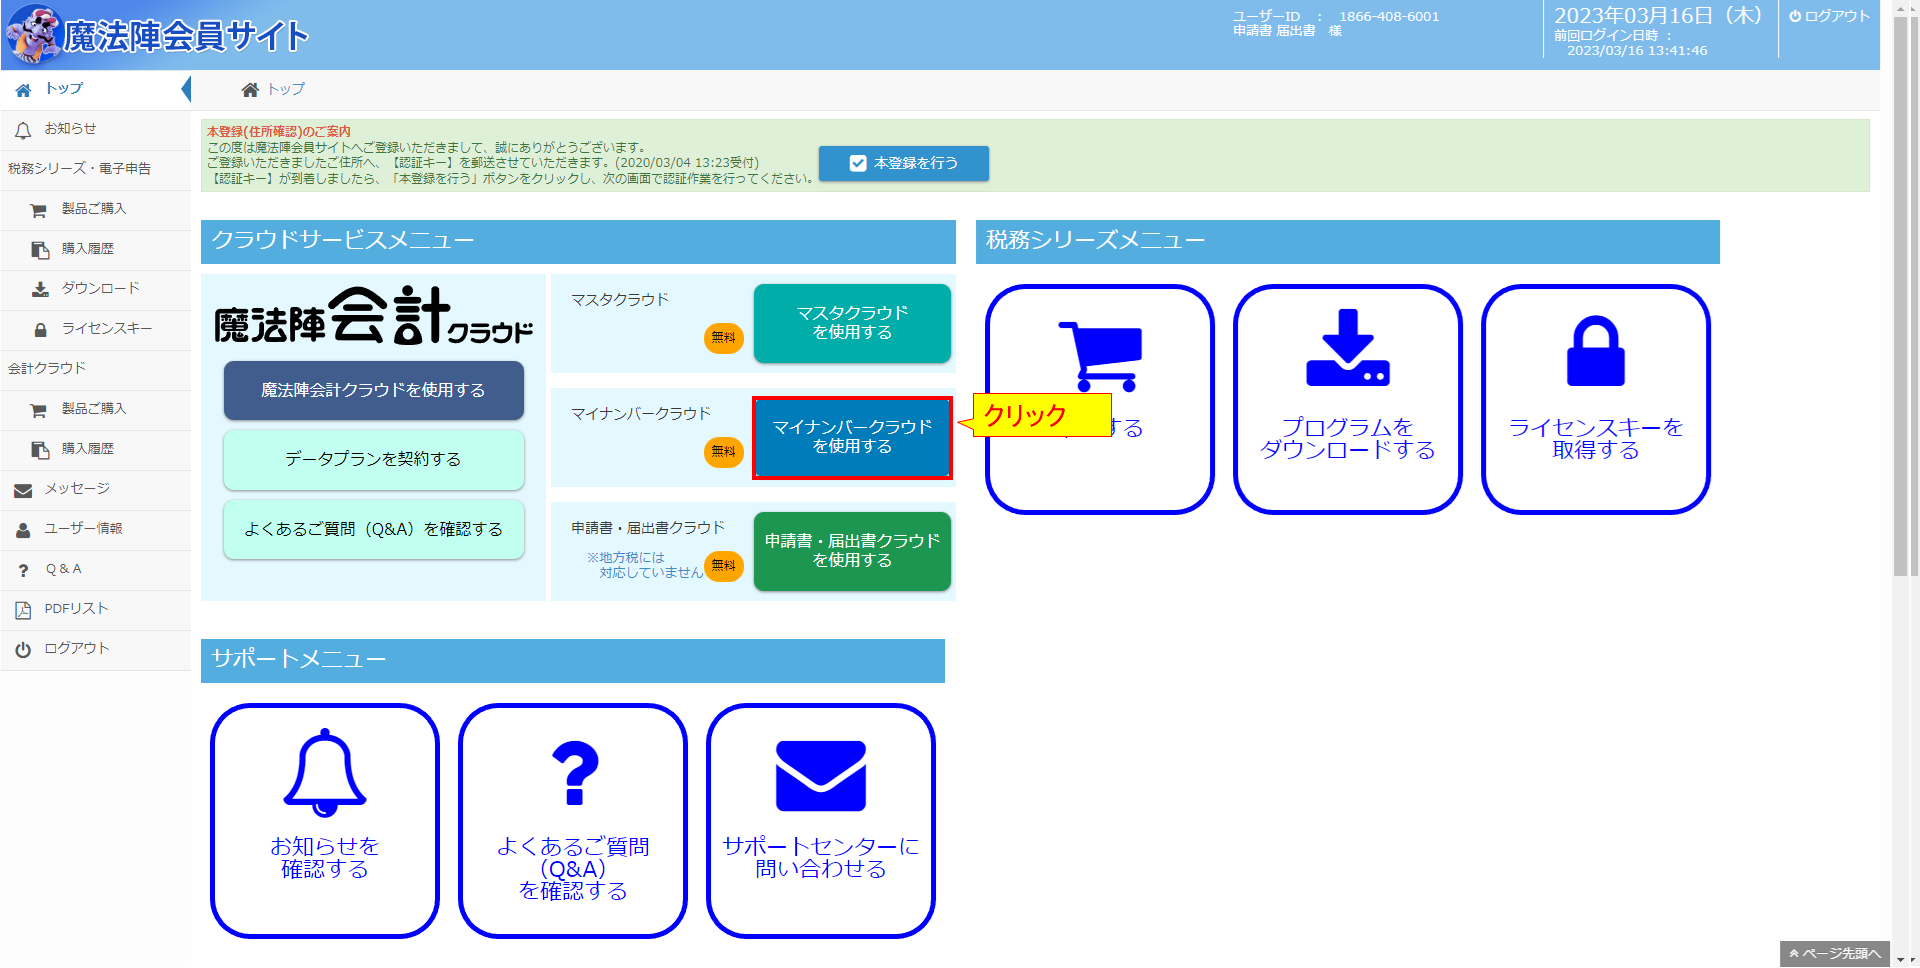Open トップ in the sidebar menu
Screen dimensions: 1920x968
tap(96, 90)
